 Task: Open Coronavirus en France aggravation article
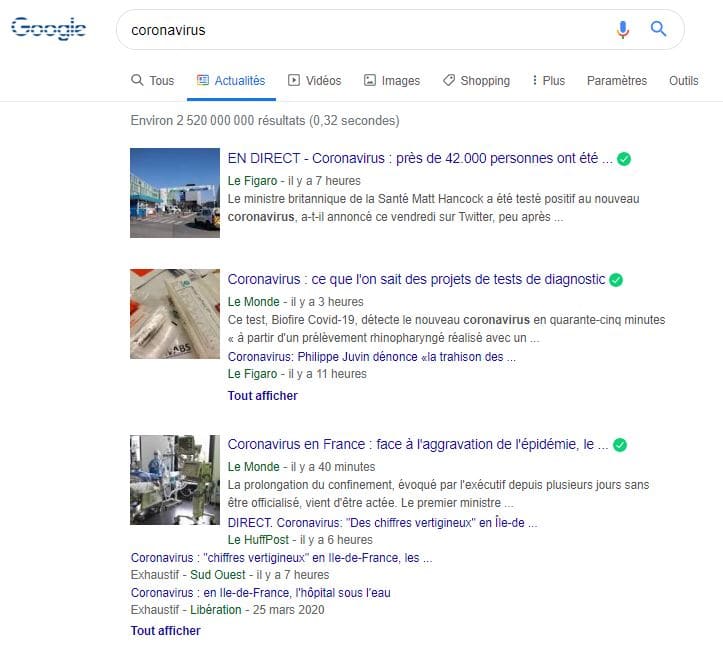pyautogui.click(x=418, y=445)
